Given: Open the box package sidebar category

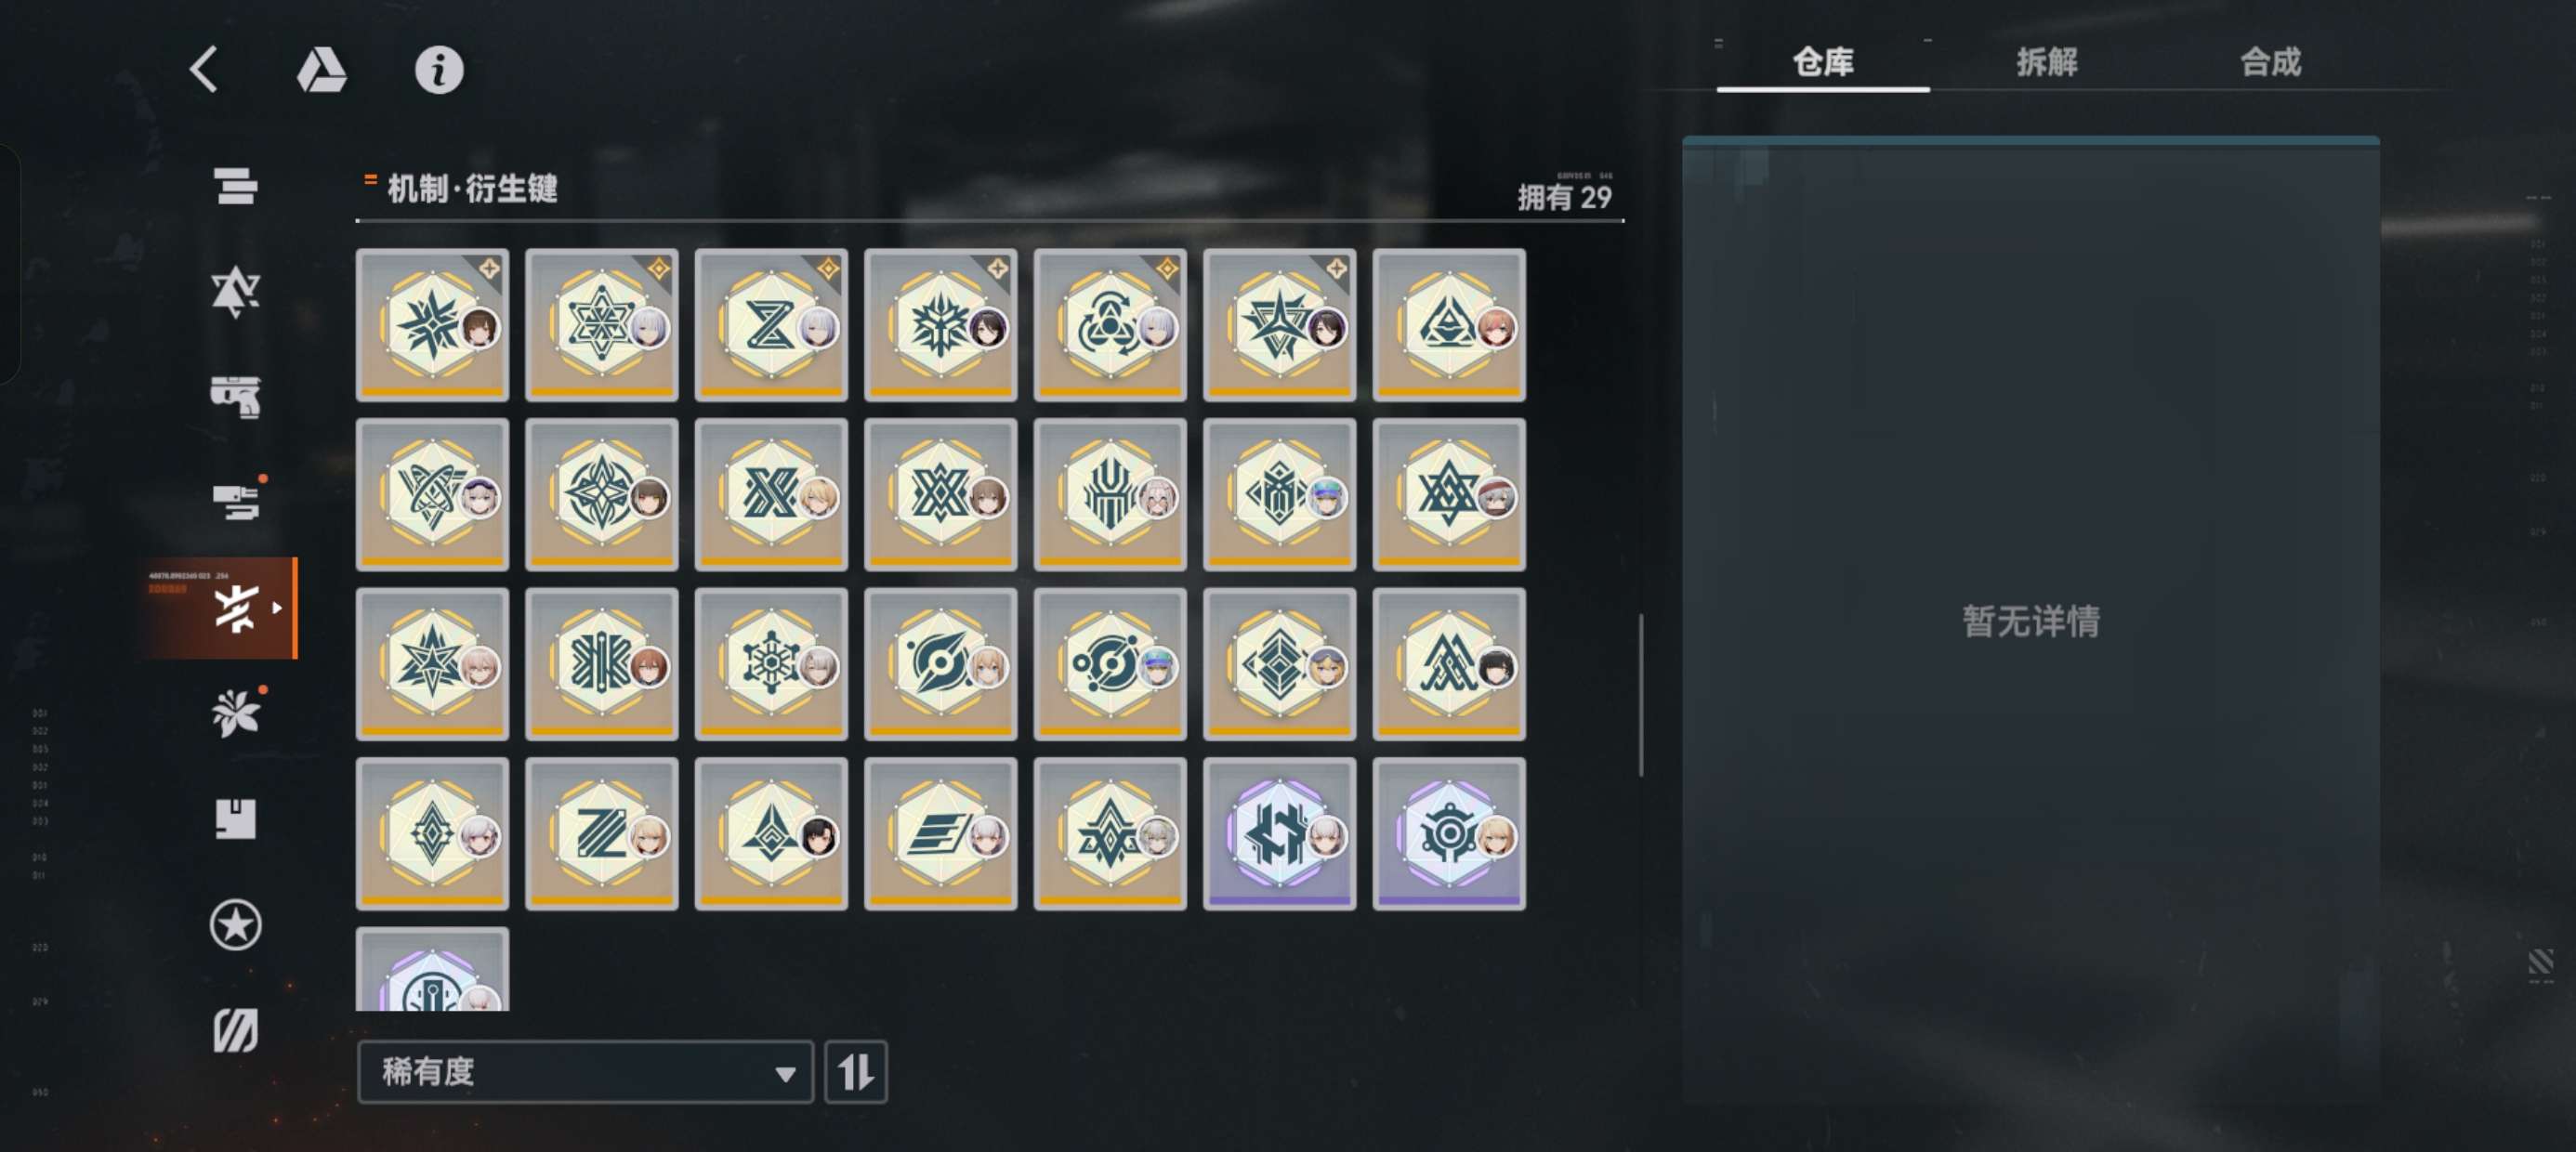Looking at the screenshot, I should [236, 819].
